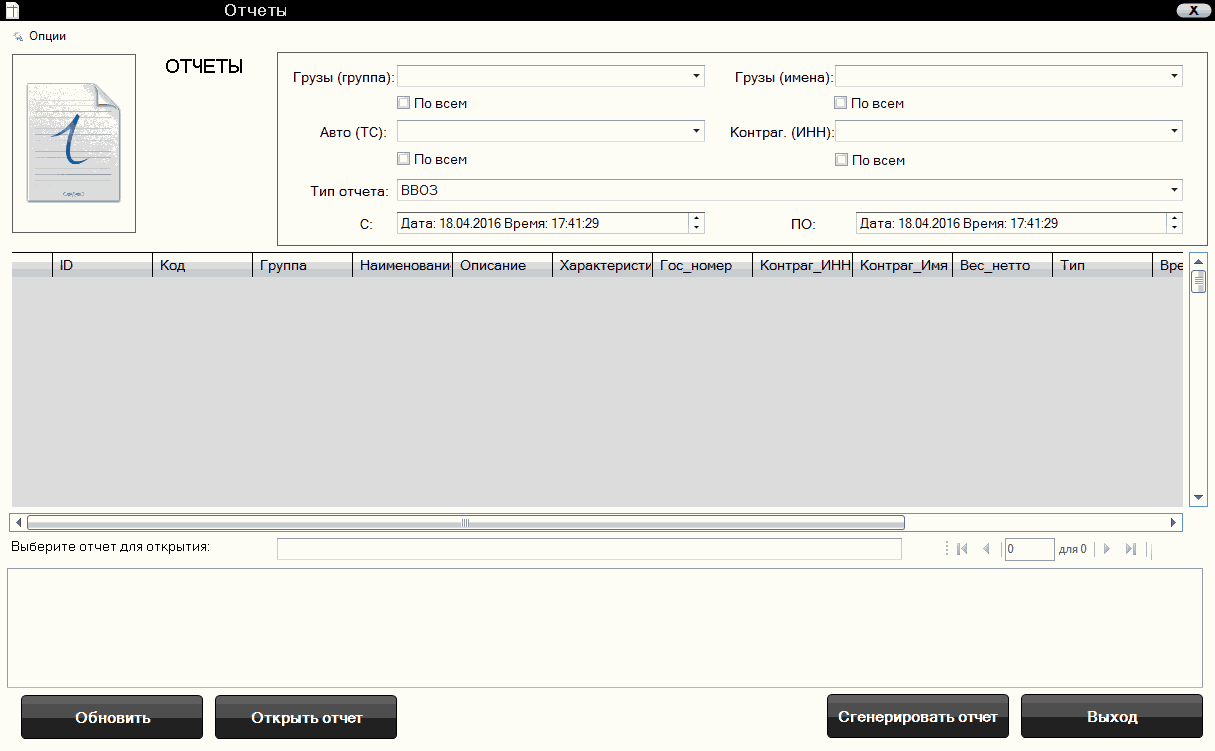Toggle 'По всем' under Авто (ТС)
This screenshot has height=751, width=1215.
[403, 159]
